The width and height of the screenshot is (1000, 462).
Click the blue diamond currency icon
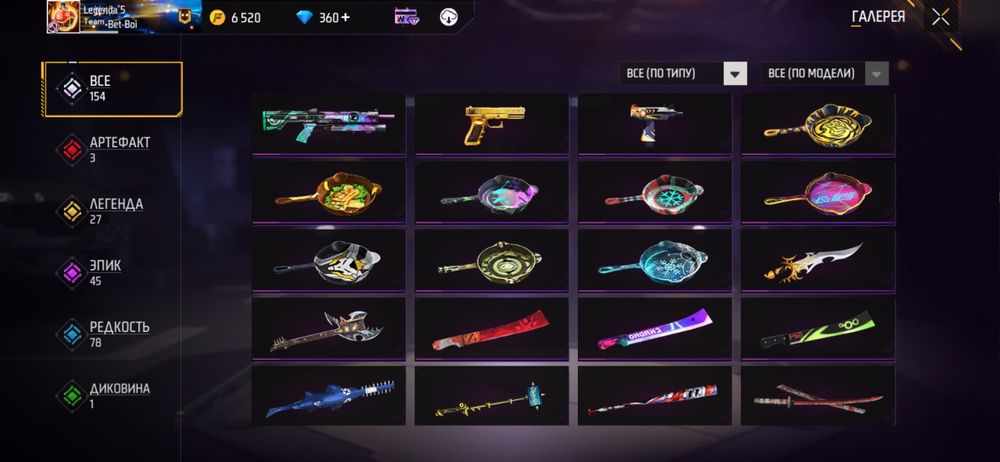point(305,17)
